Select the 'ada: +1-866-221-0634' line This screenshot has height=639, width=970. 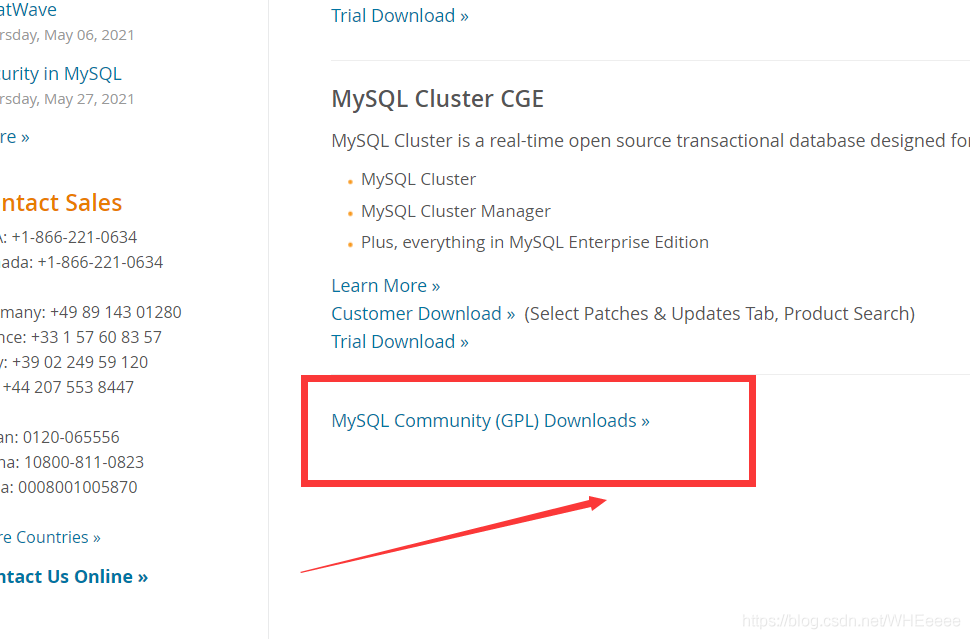(82, 262)
